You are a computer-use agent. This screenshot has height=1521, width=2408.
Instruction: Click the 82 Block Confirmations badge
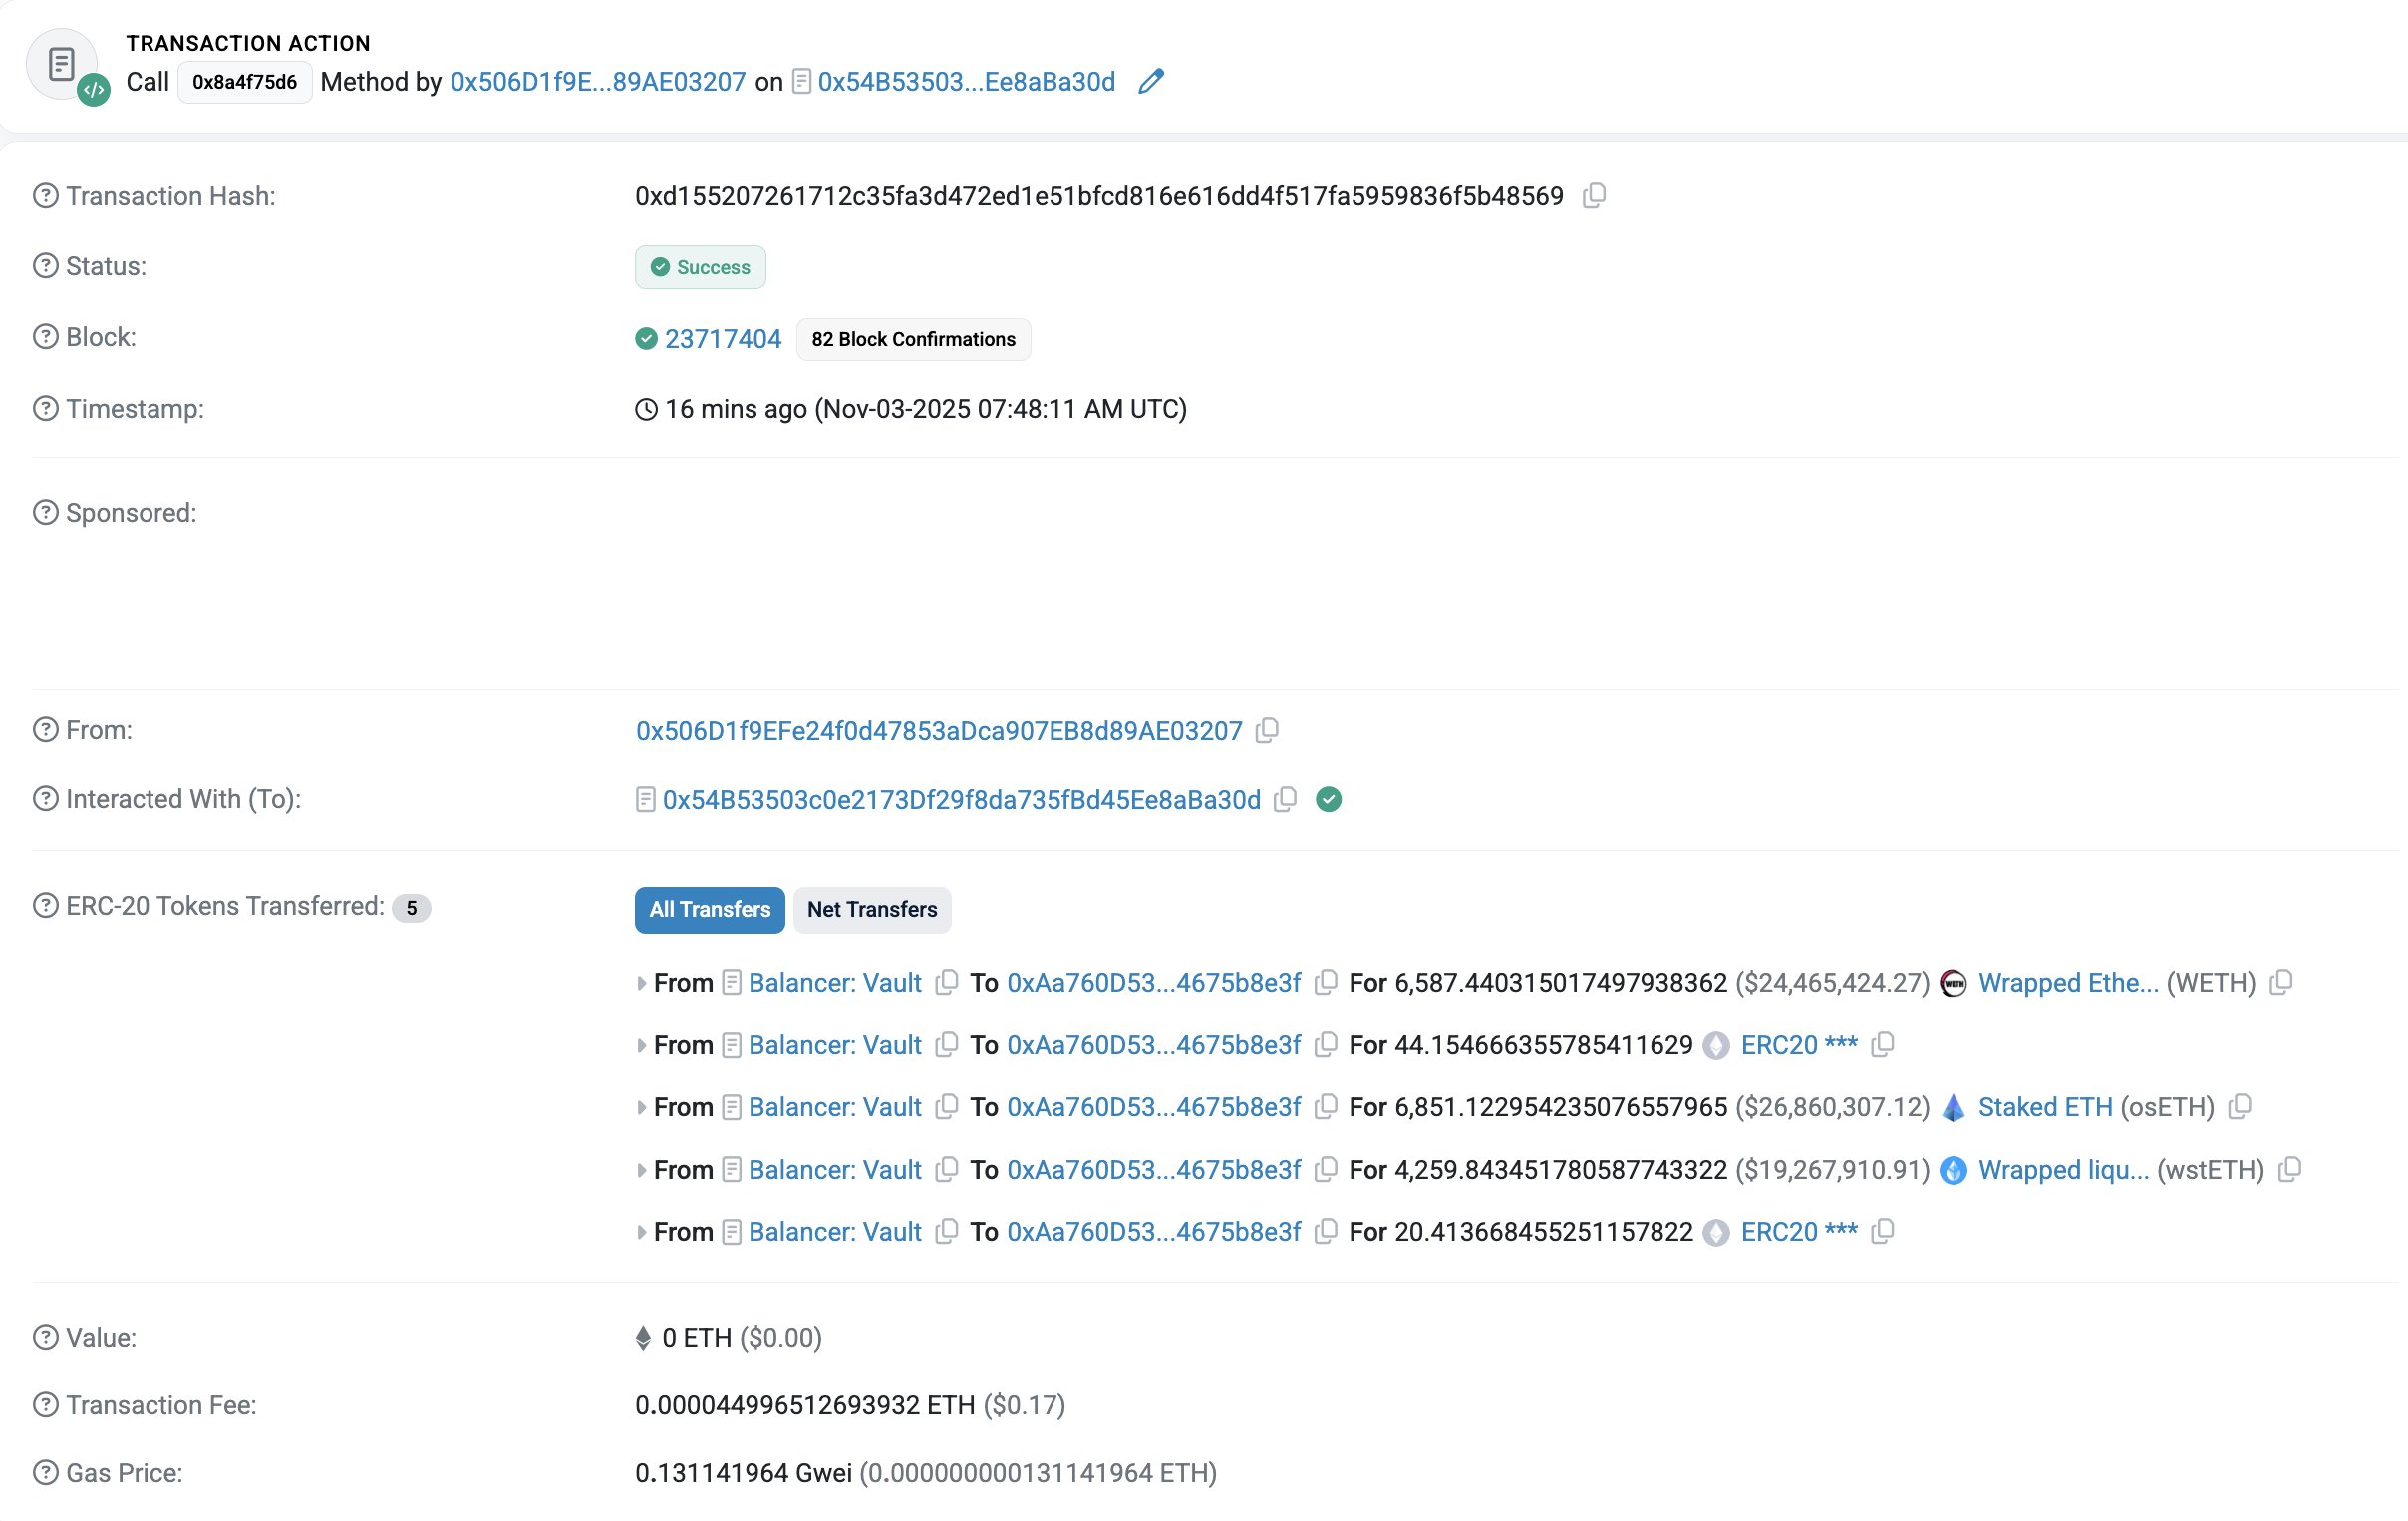tap(913, 339)
